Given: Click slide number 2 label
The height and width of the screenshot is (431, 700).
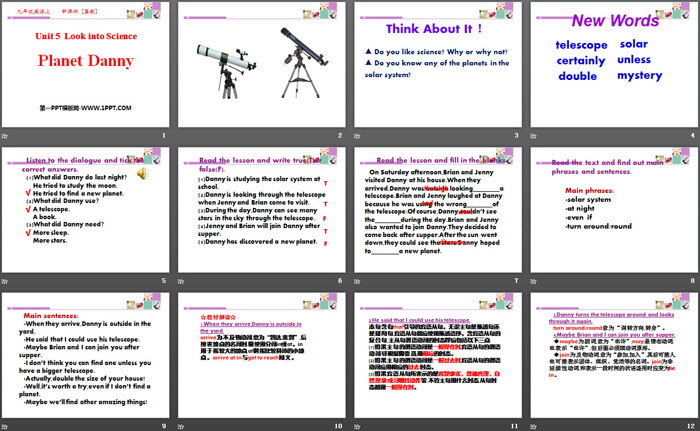Looking at the screenshot, I should [340, 135].
